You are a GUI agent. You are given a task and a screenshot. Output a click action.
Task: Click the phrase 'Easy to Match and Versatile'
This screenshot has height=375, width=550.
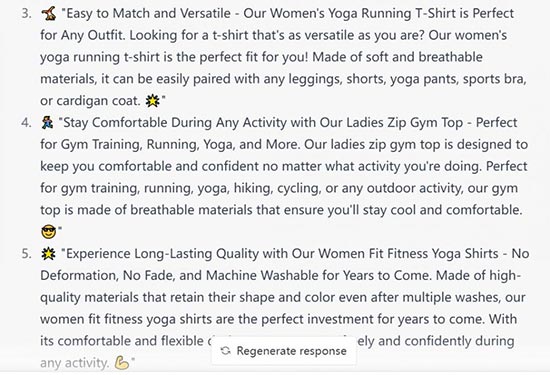tap(148, 13)
